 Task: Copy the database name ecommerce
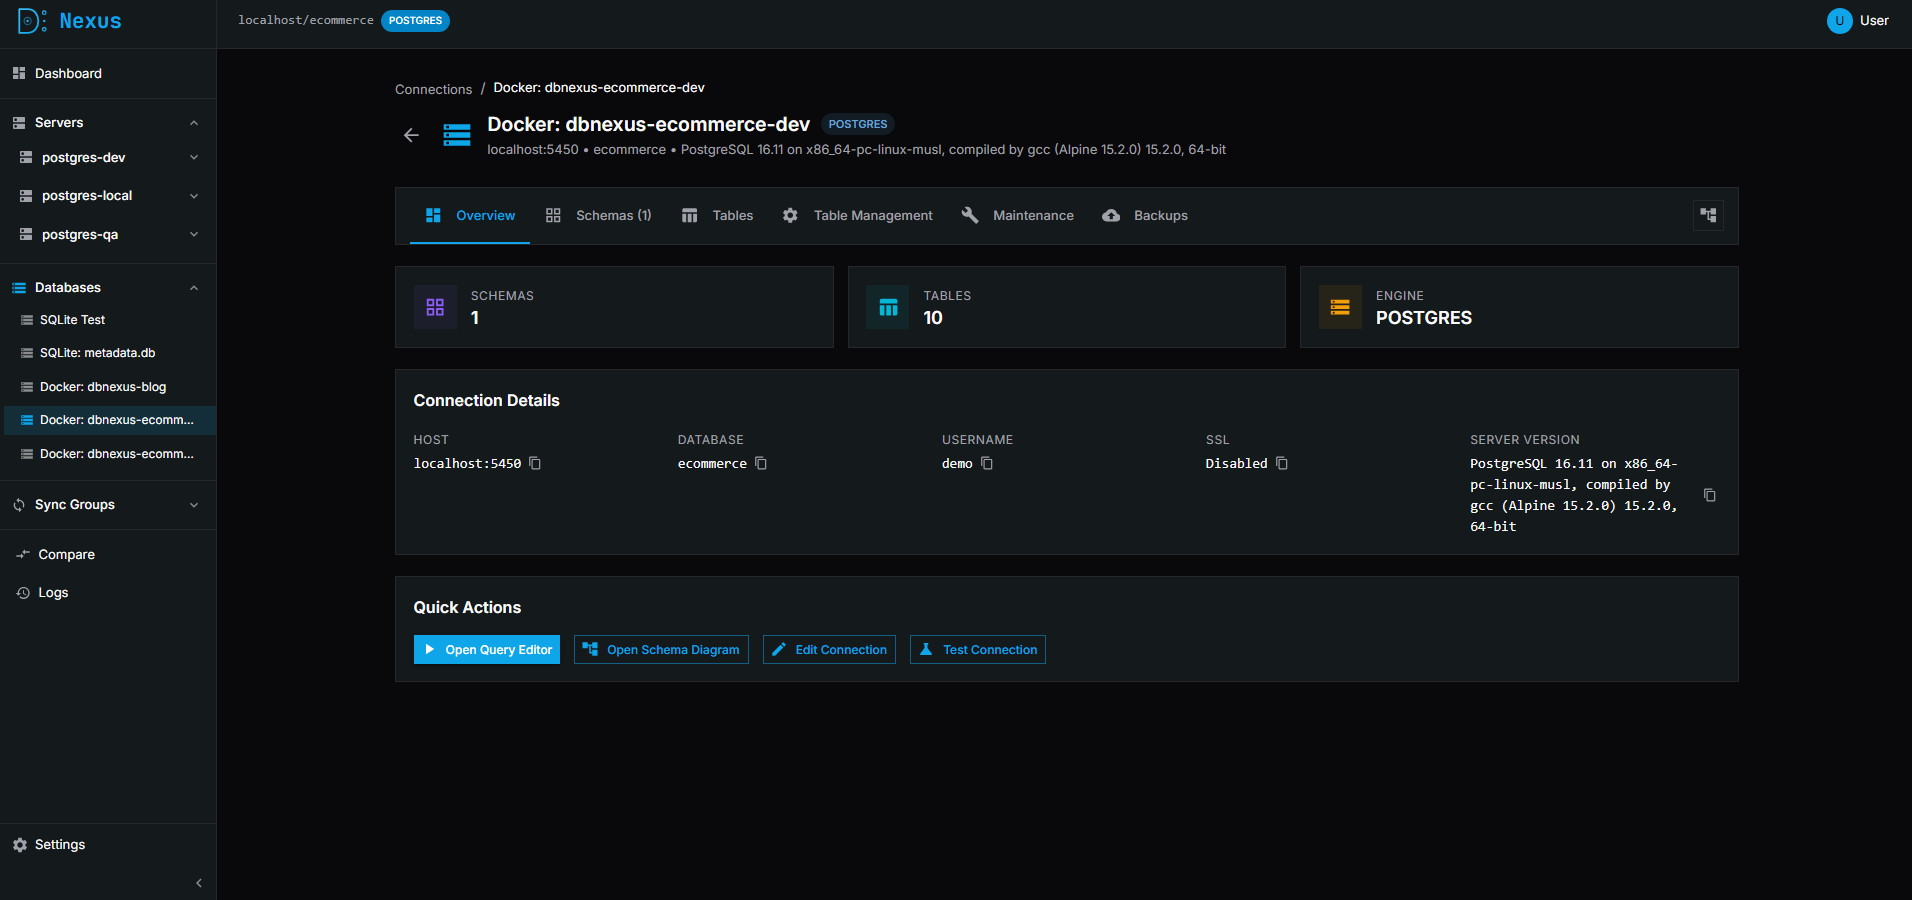[761, 463]
